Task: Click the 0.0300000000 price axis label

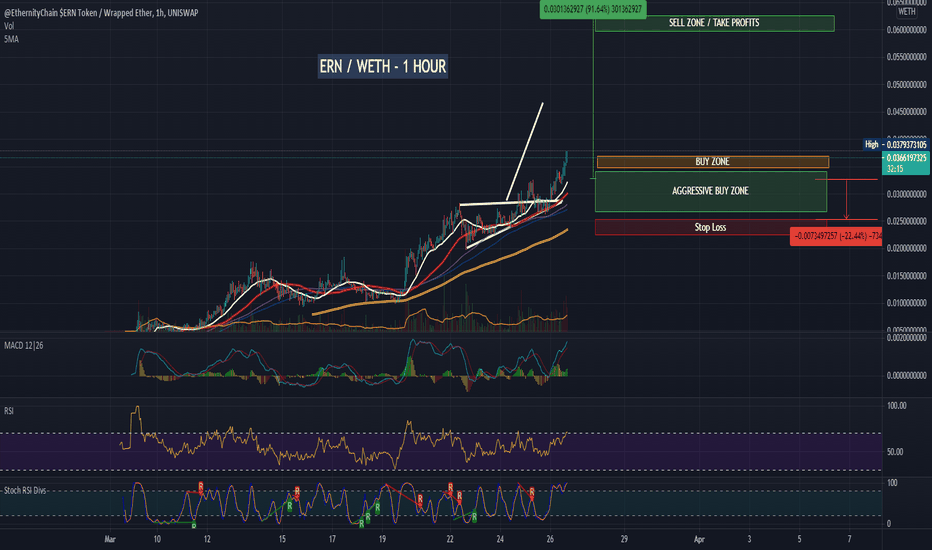Action: point(906,194)
